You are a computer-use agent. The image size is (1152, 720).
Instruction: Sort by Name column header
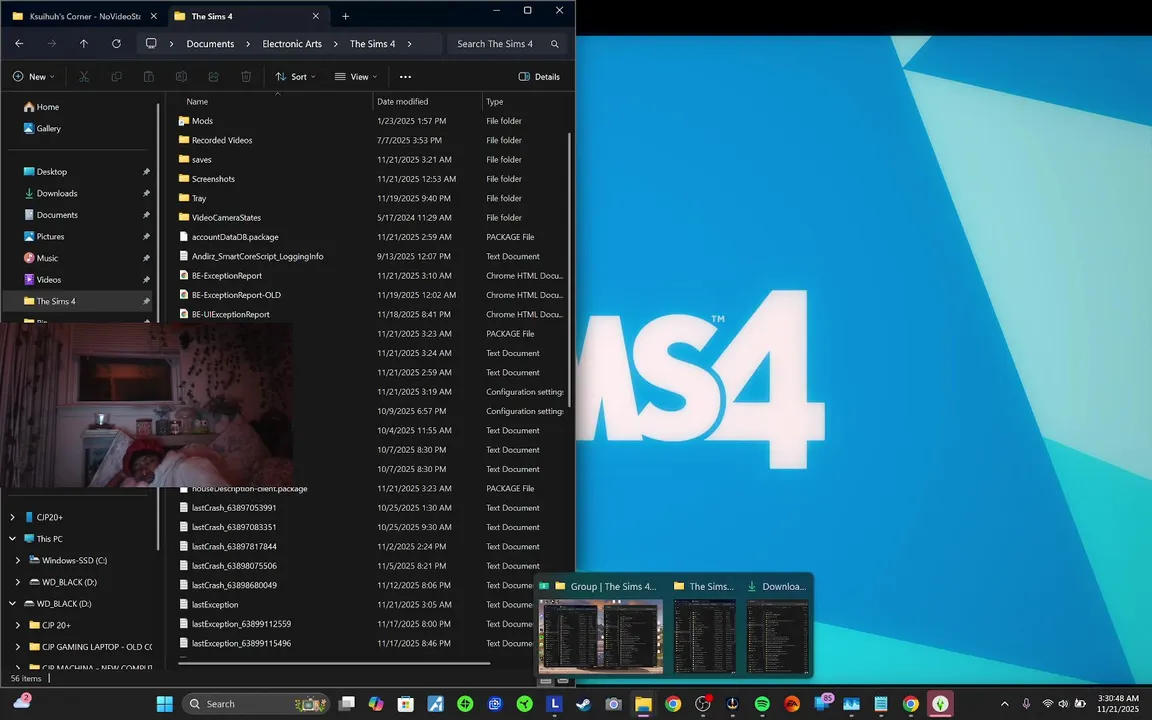coord(197,101)
